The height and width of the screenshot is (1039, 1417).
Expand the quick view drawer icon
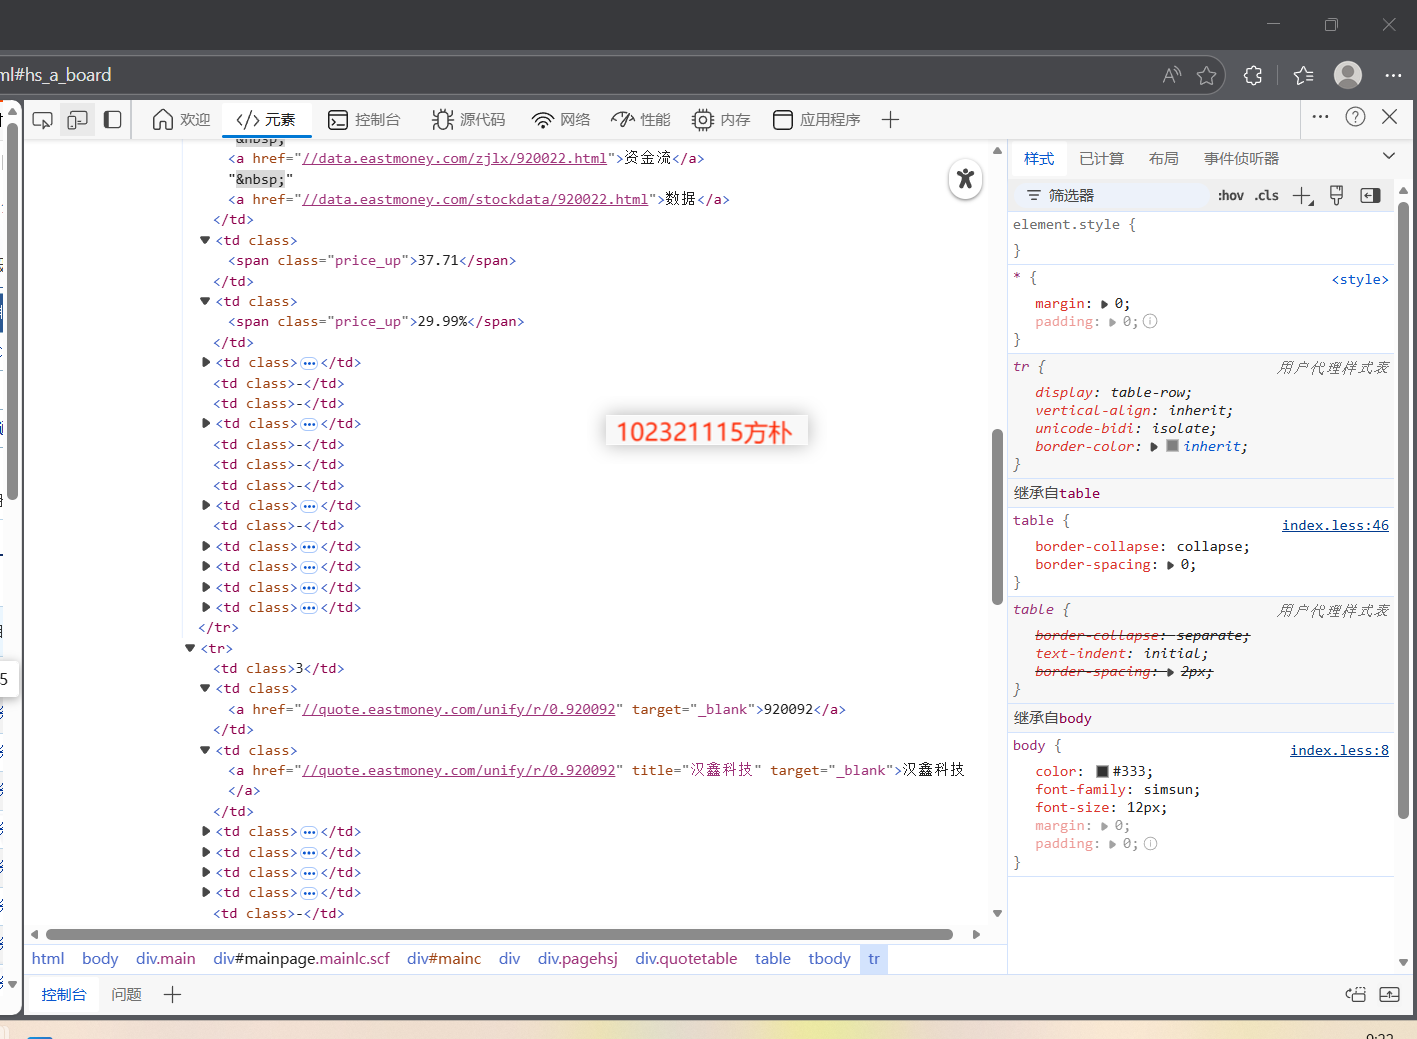pyautogui.click(x=1390, y=994)
